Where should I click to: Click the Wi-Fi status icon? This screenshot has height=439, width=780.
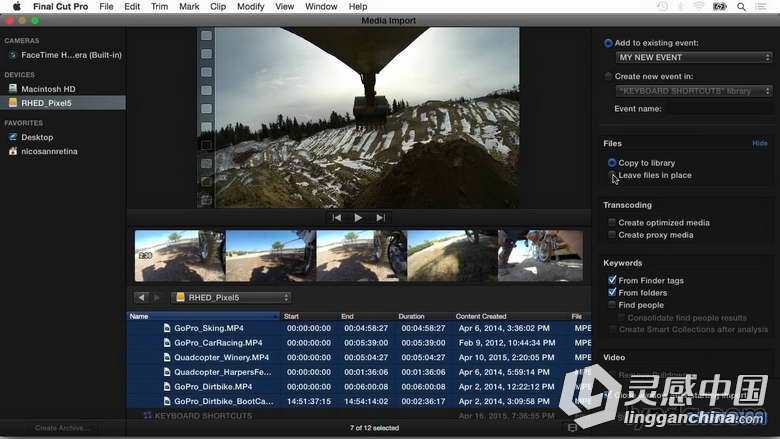699,6
